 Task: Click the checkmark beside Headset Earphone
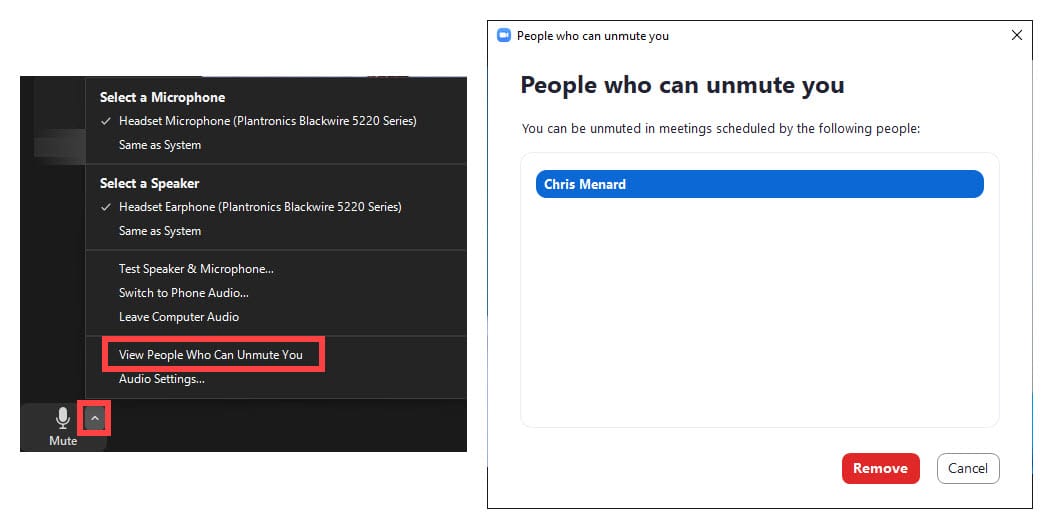106,207
